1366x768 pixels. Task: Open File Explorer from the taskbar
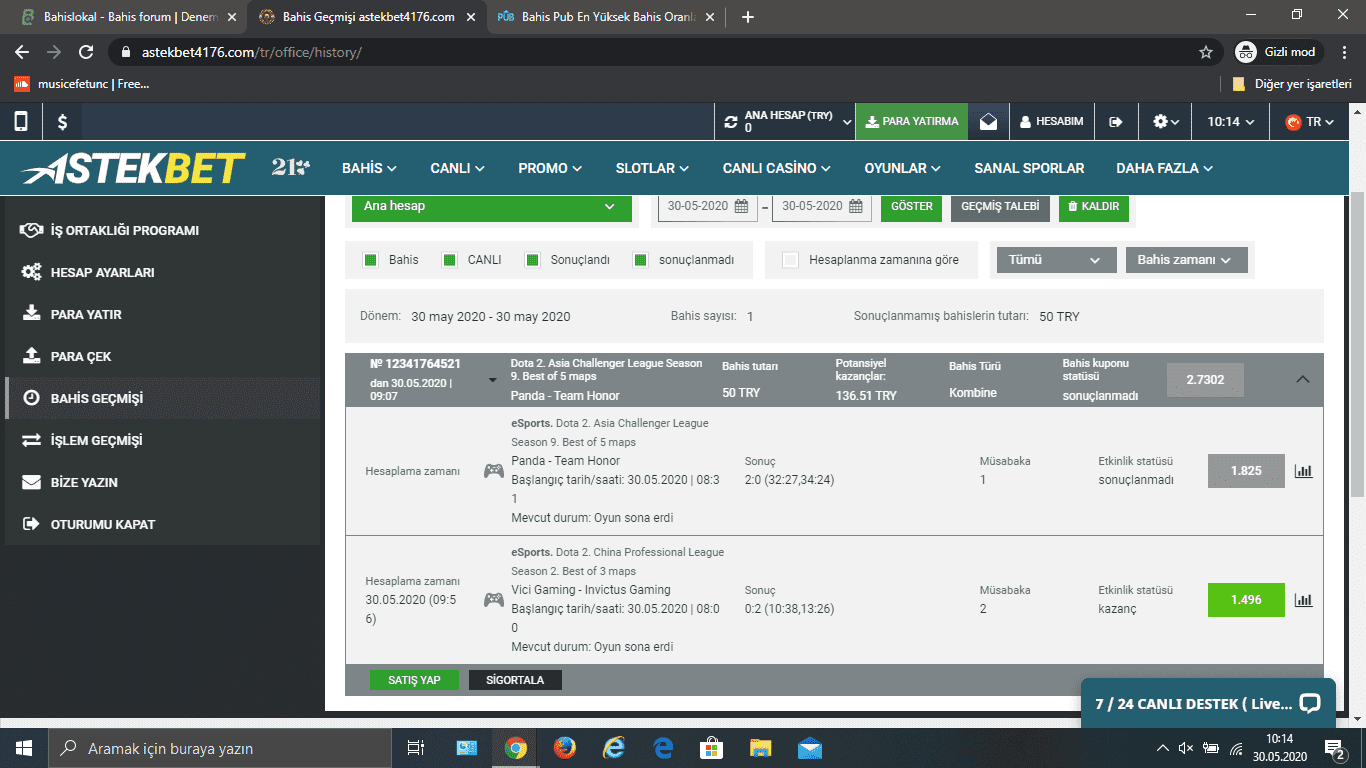pyautogui.click(x=760, y=747)
